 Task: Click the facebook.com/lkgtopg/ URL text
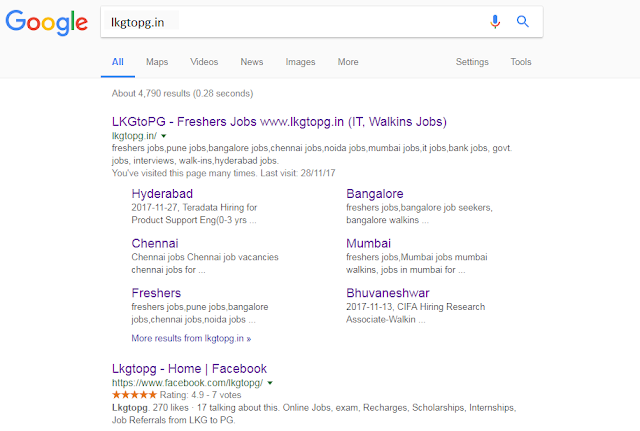pyautogui.click(x=187, y=383)
